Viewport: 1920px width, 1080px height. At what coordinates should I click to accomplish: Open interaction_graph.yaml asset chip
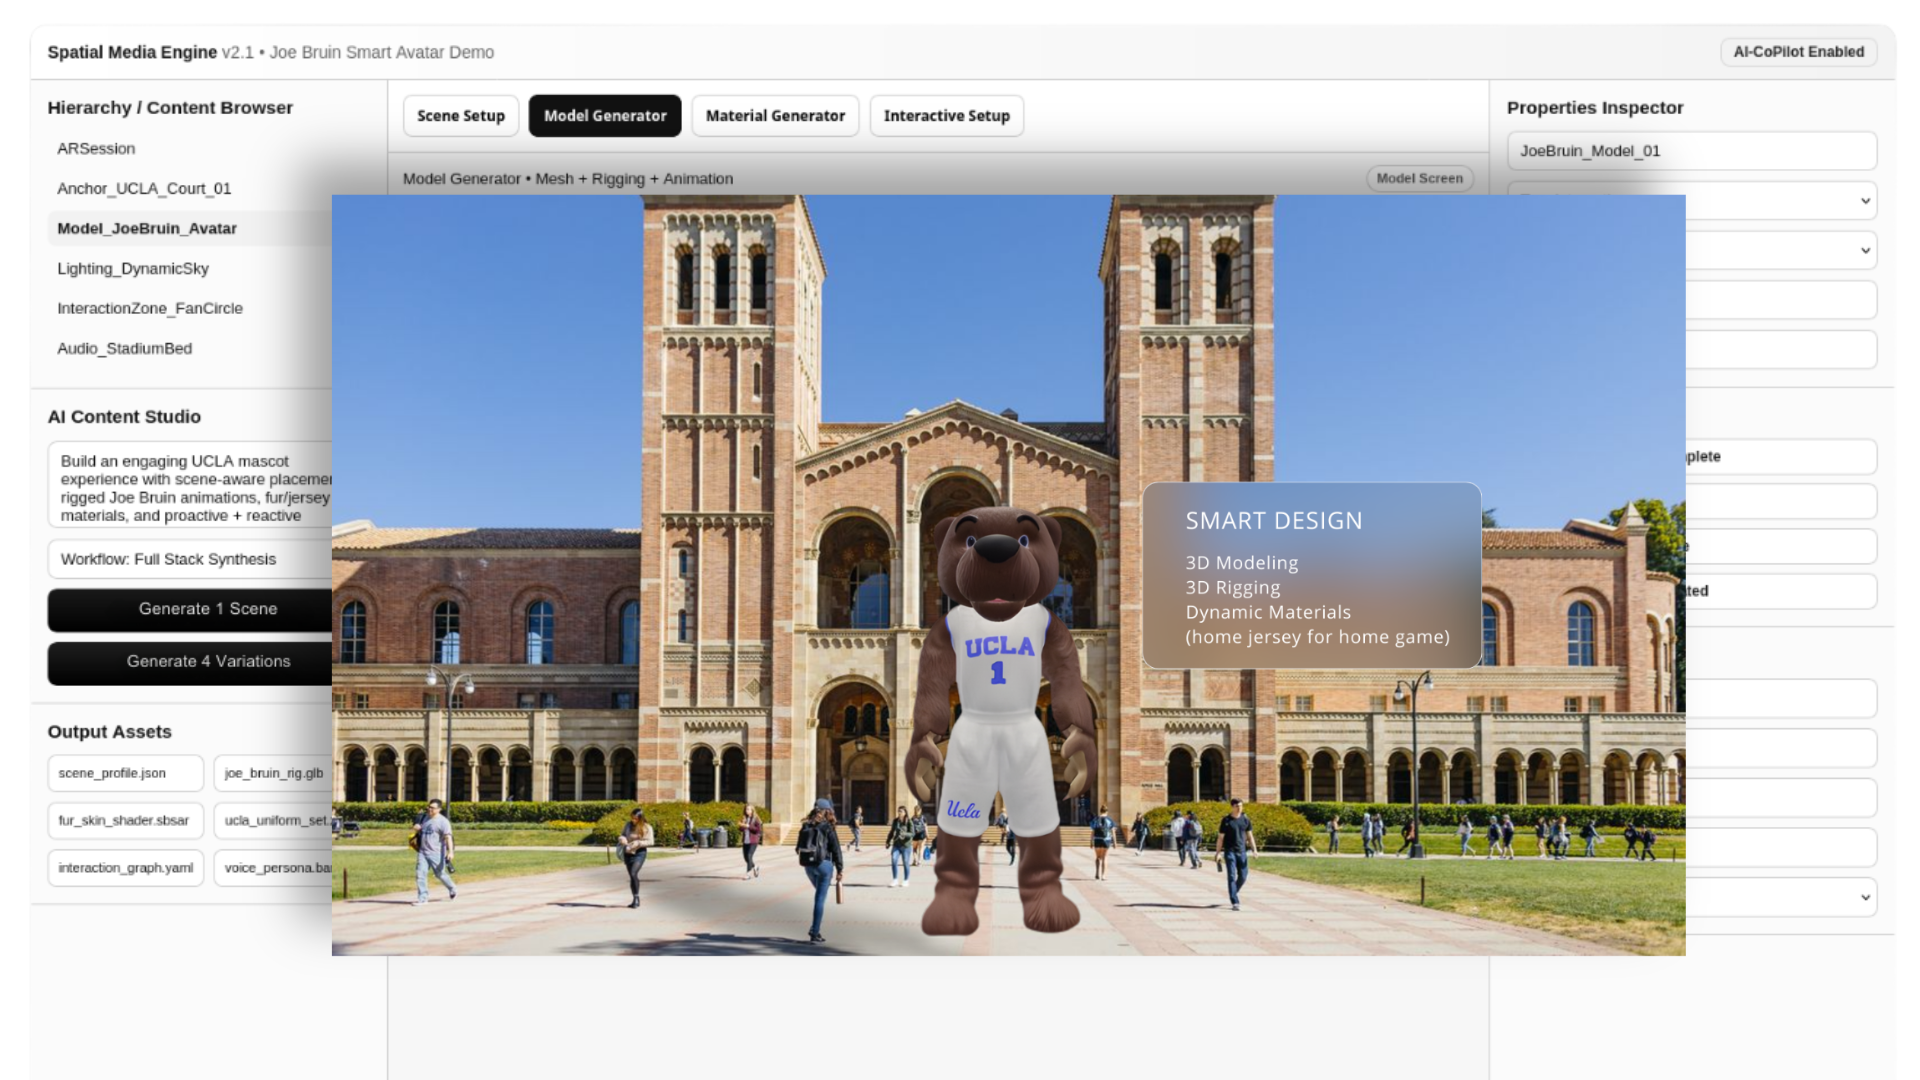125,868
